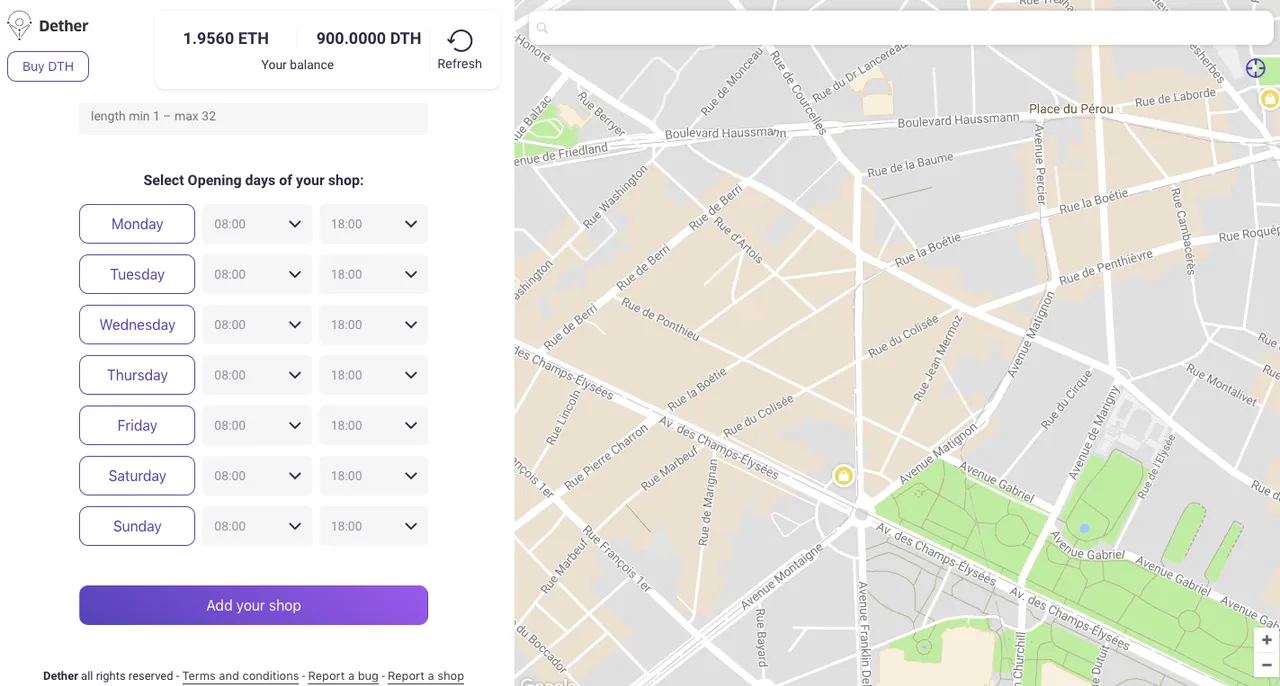Open Saturday's 08:00 opening time dropdown
Screen dimensions: 1280x686
[257, 476]
